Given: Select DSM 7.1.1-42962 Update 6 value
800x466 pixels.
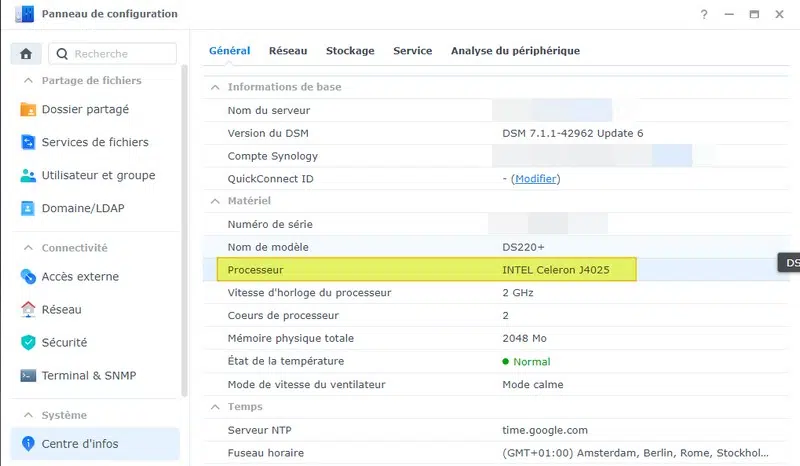Looking at the screenshot, I should click(572, 133).
